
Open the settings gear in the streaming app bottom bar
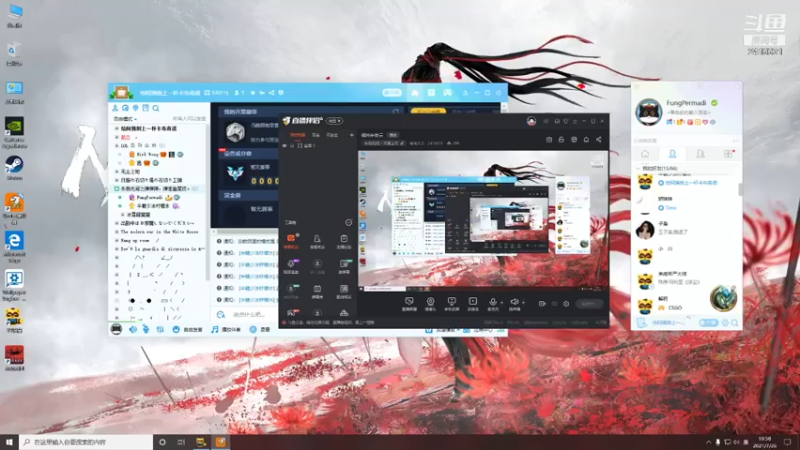coord(566,304)
